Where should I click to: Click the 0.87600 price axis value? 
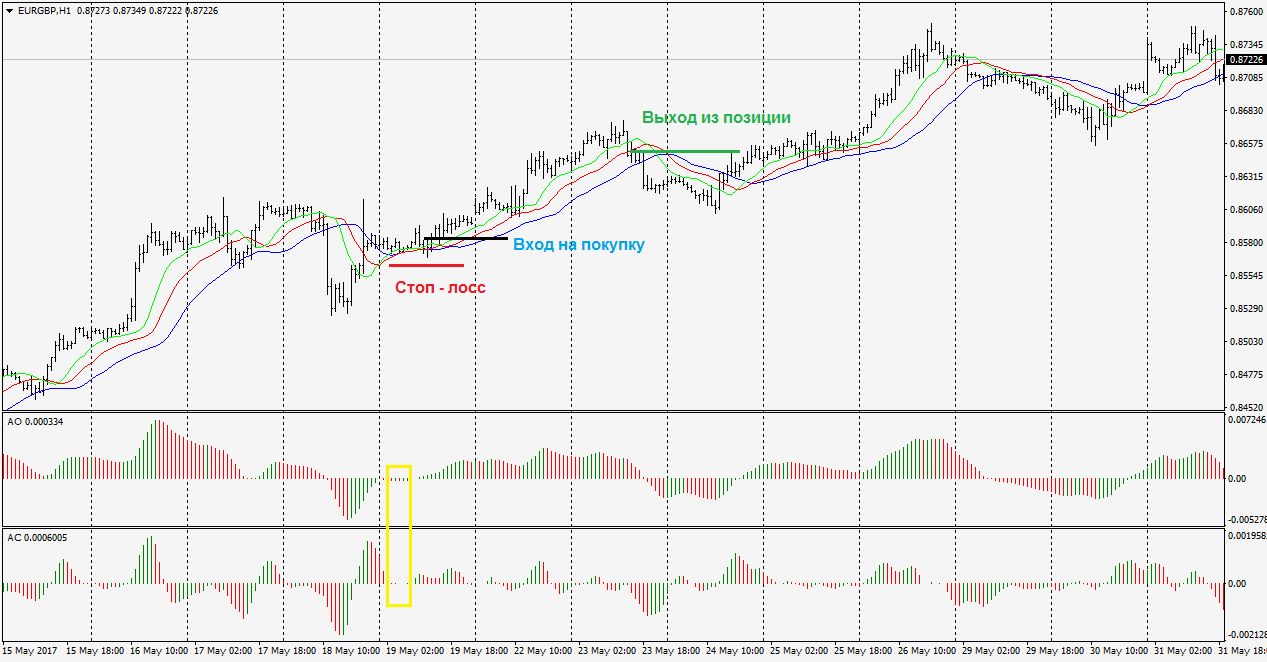1245,12
